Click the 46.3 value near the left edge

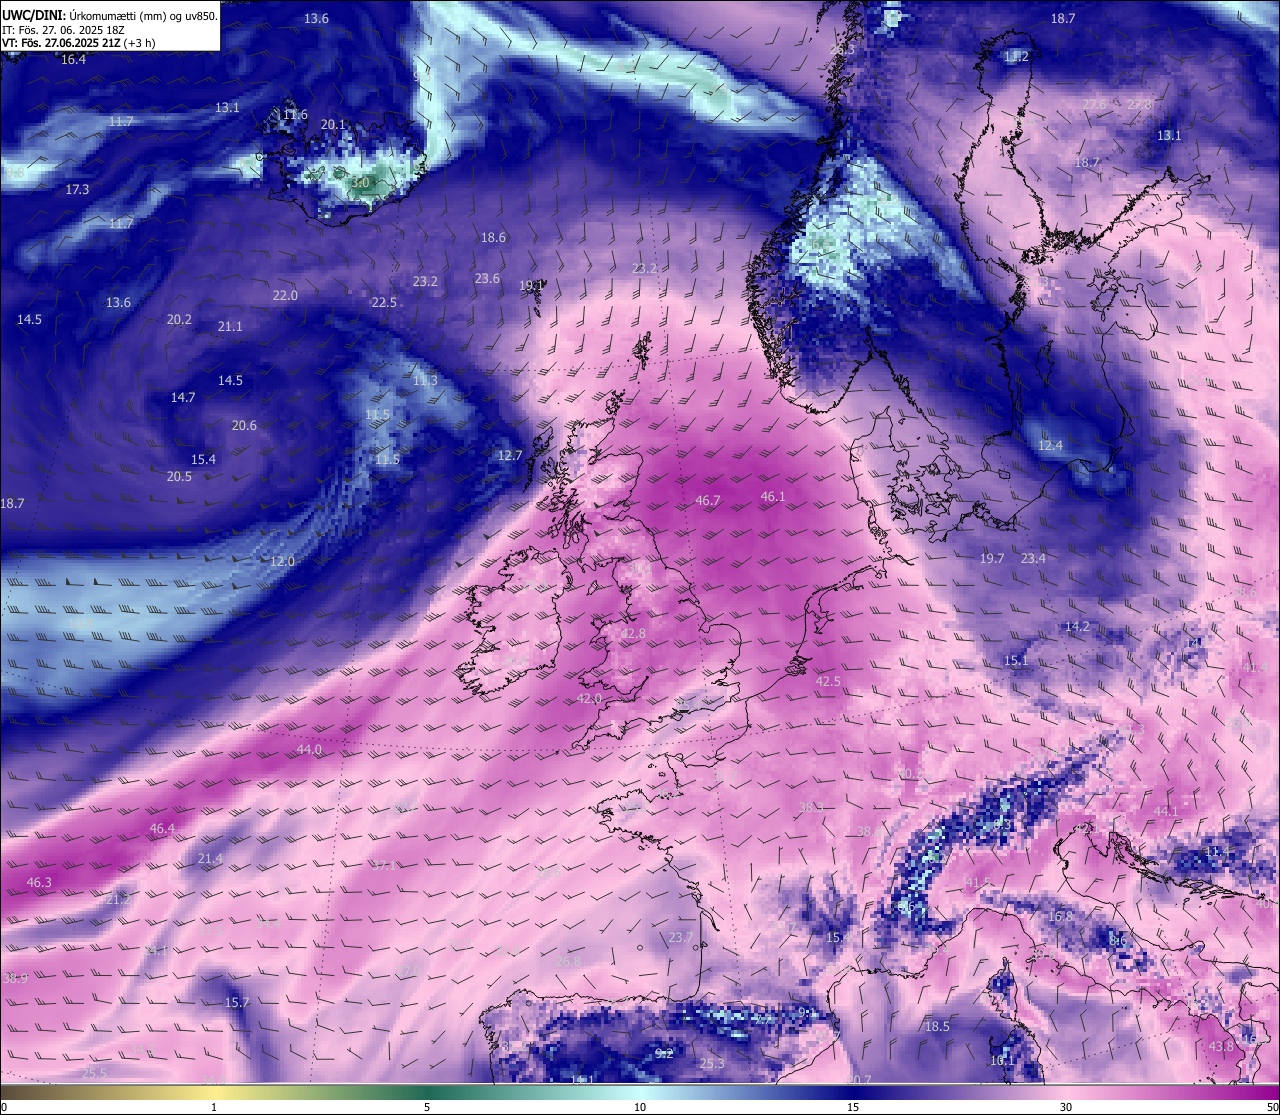pos(39,883)
